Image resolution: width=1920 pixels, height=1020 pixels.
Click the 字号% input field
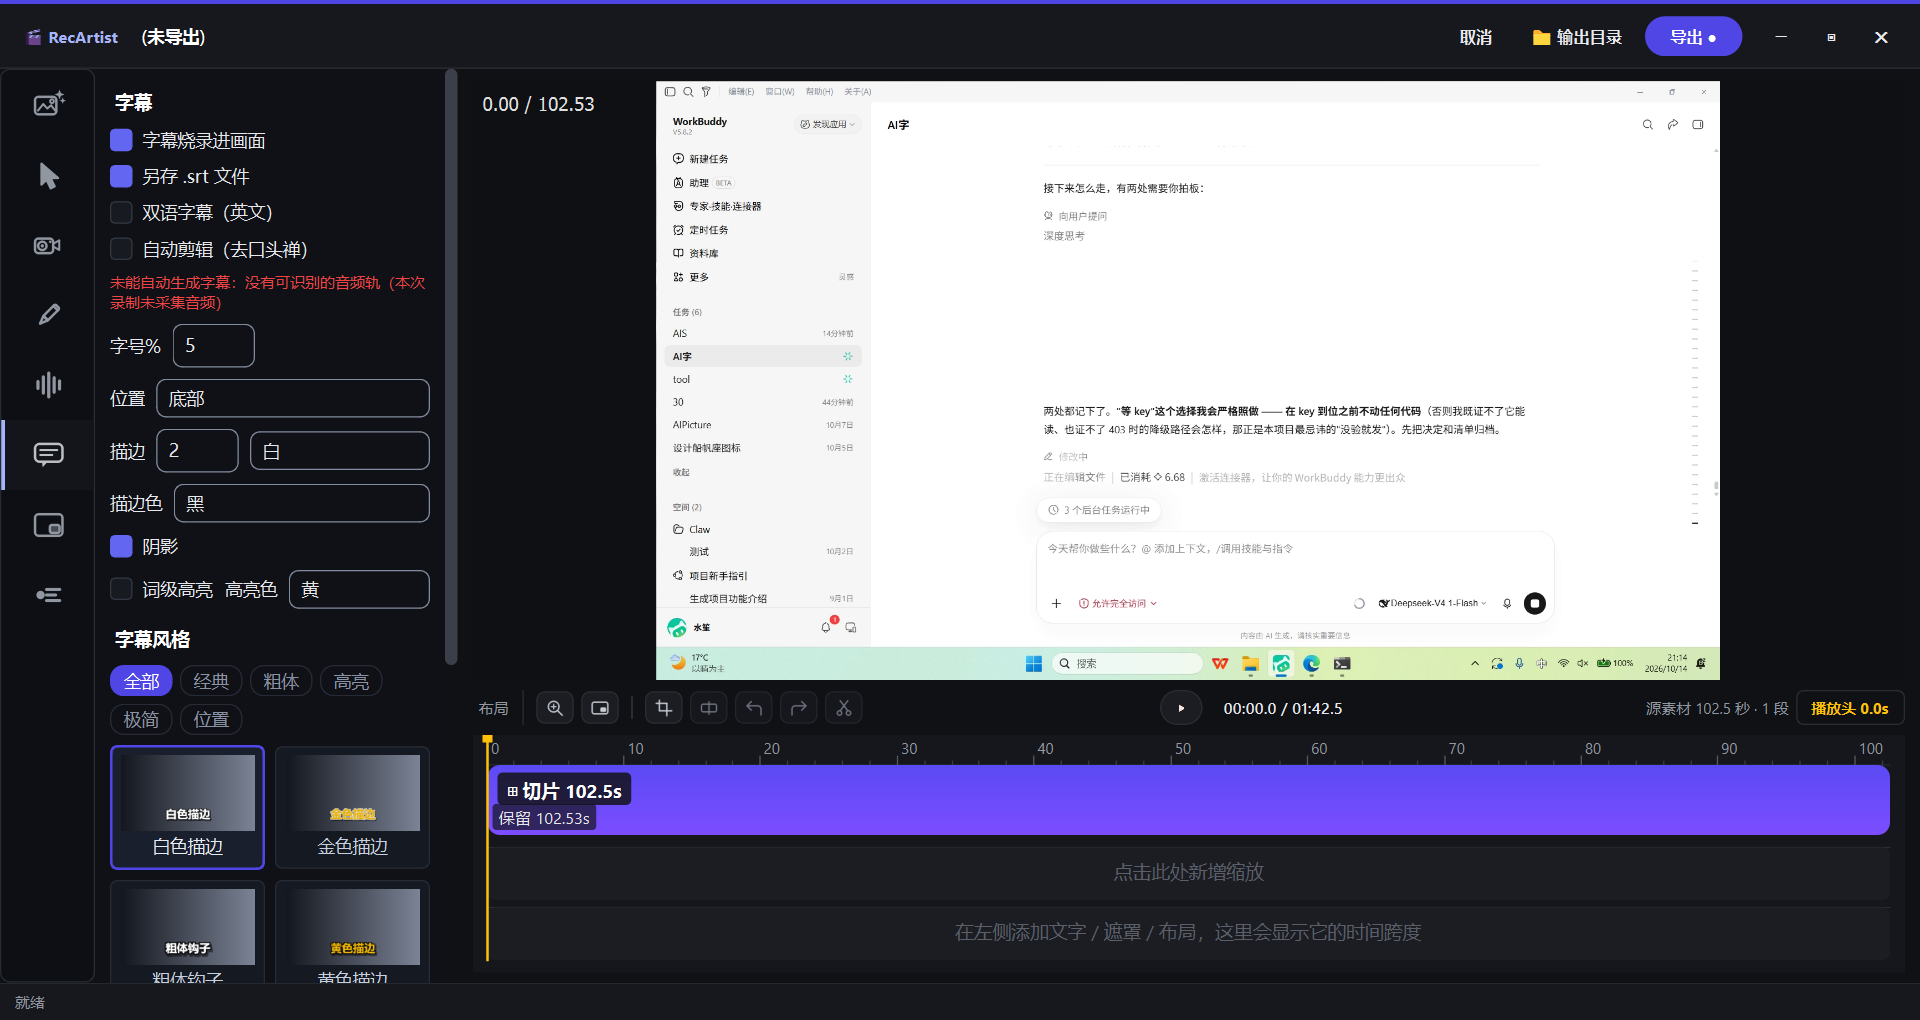pyautogui.click(x=214, y=345)
